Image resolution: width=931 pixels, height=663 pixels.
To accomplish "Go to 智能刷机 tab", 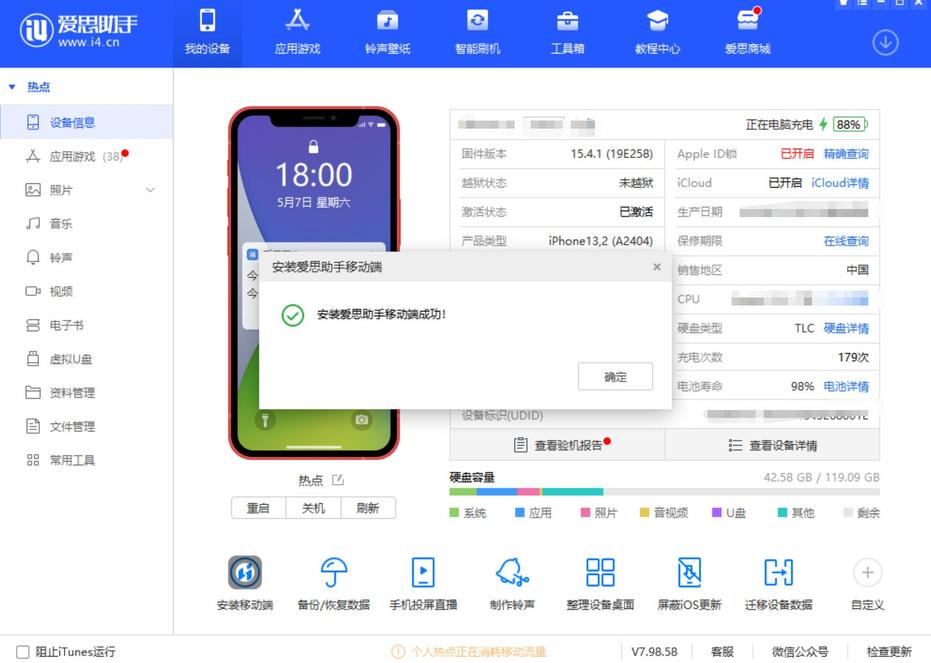I will (477, 33).
